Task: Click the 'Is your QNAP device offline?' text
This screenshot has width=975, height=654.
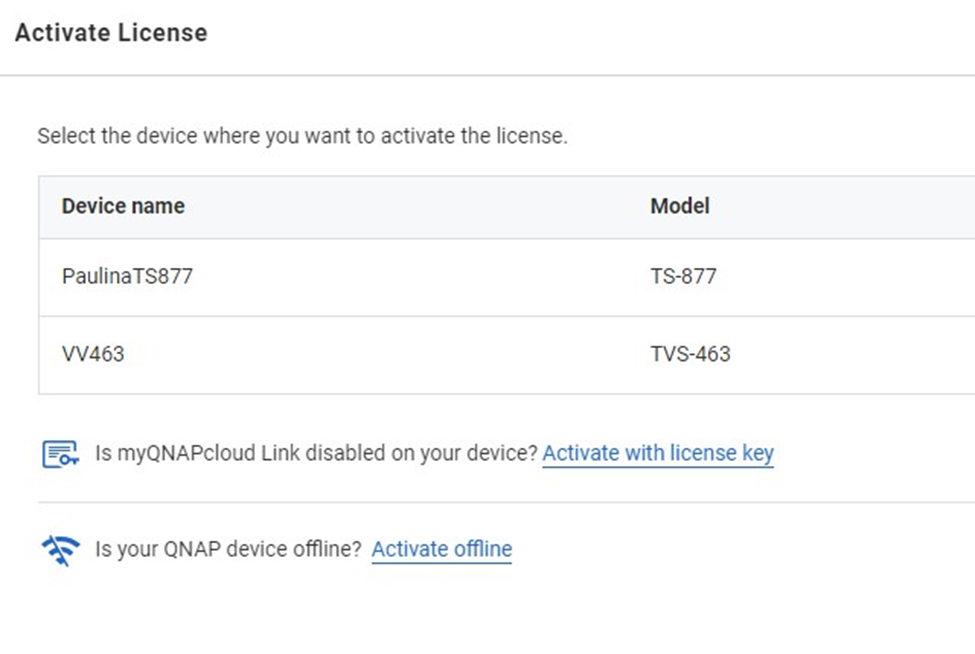Action: [x=228, y=549]
